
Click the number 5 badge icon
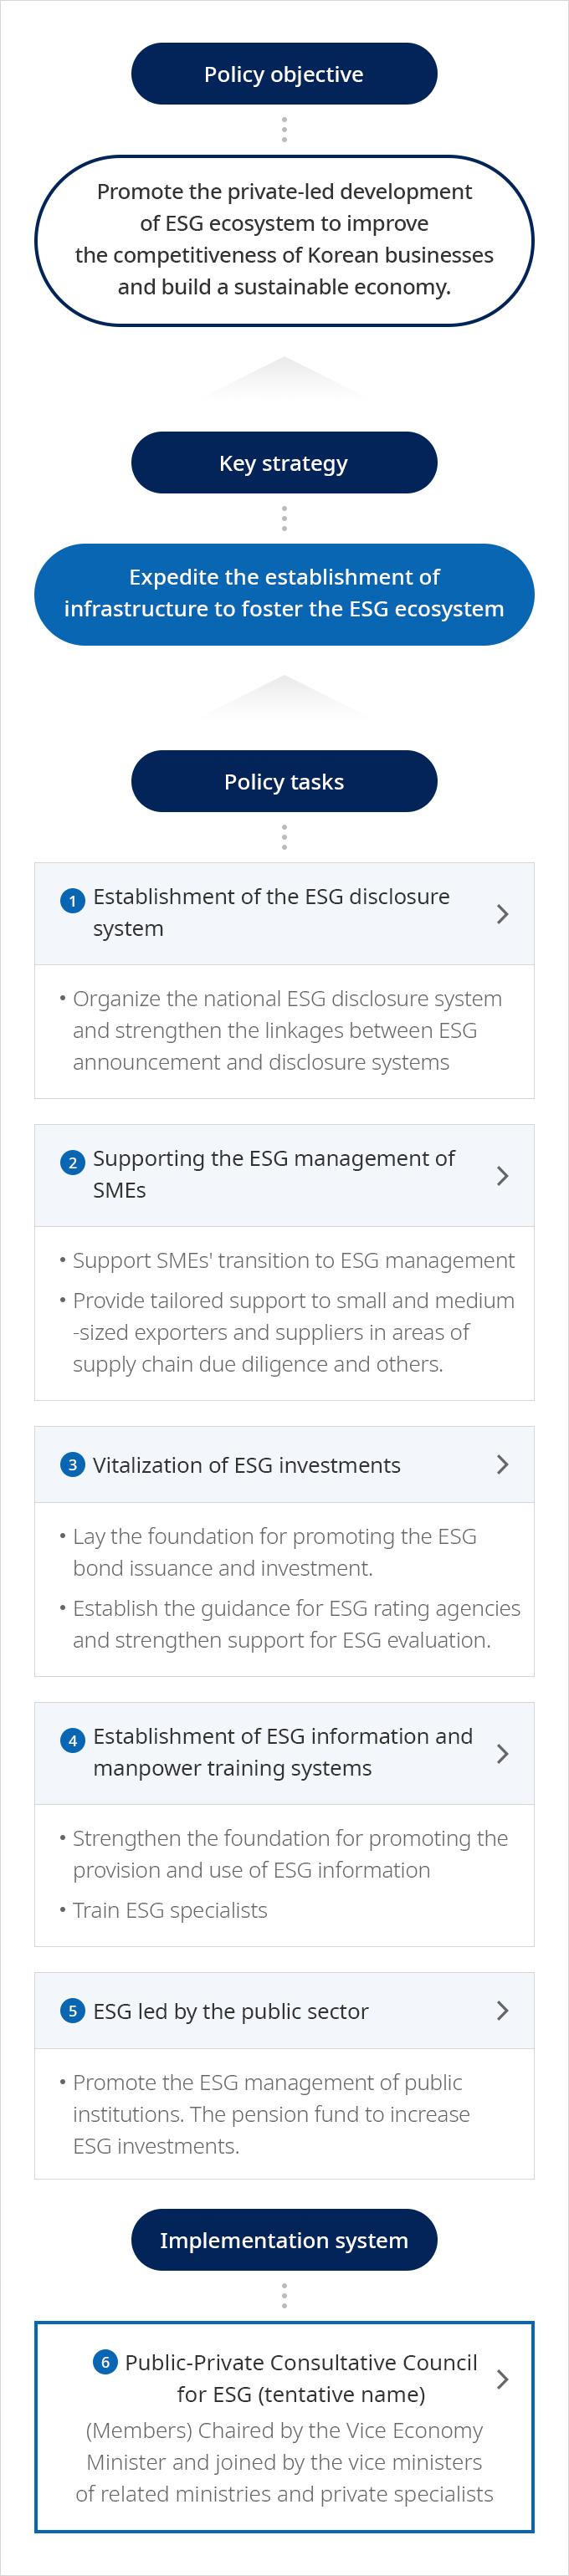(x=72, y=2010)
